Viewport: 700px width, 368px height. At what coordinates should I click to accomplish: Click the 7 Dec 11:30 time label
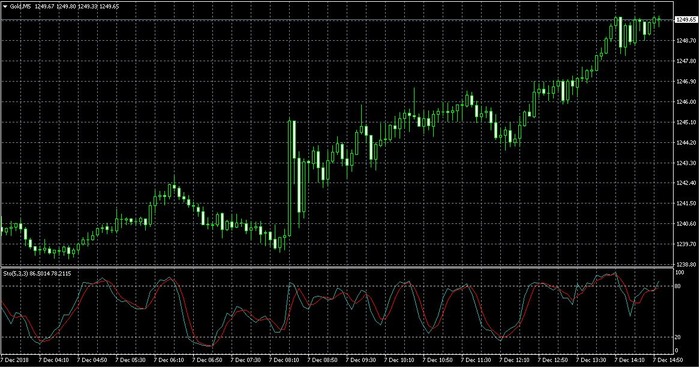coord(476,360)
